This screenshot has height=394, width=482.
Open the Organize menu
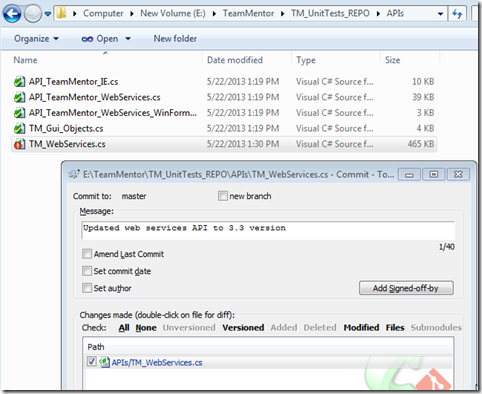(x=36, y=39)
